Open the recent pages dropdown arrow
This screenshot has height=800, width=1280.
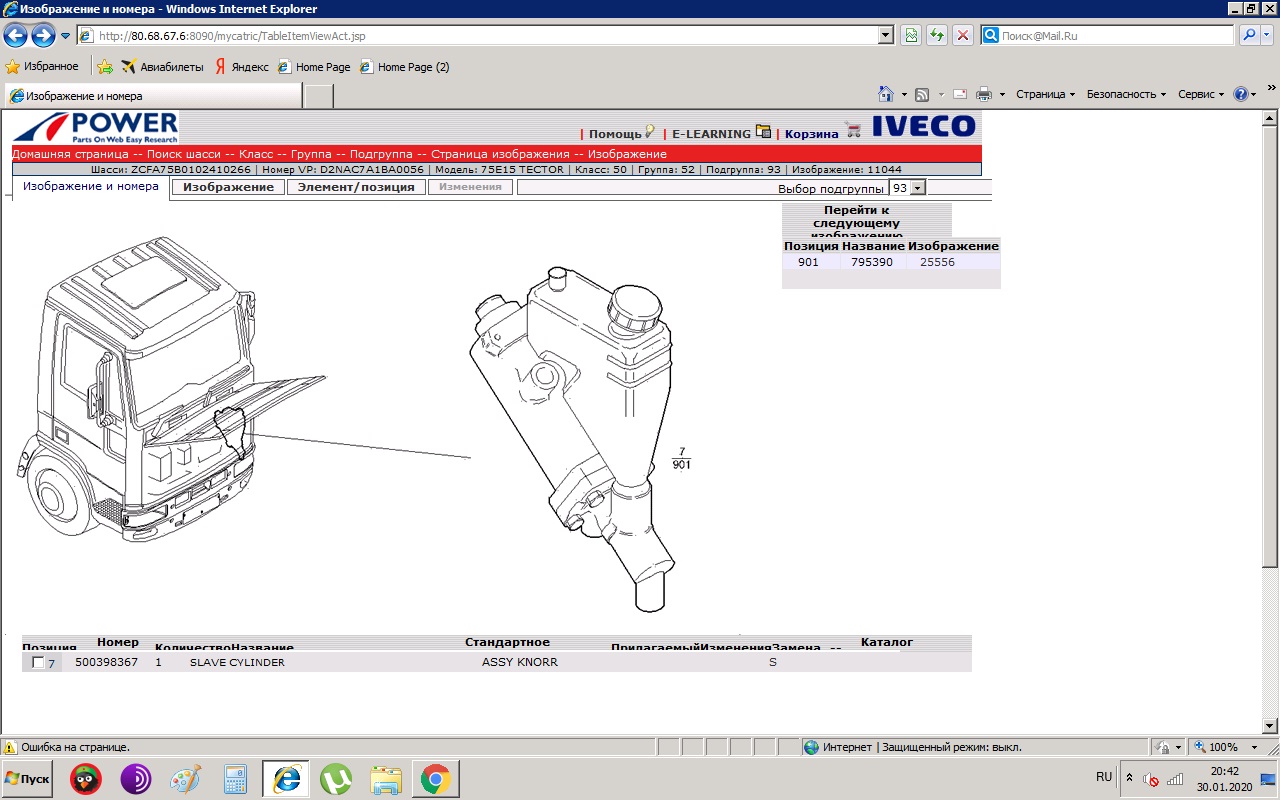[x=66, y=36]
